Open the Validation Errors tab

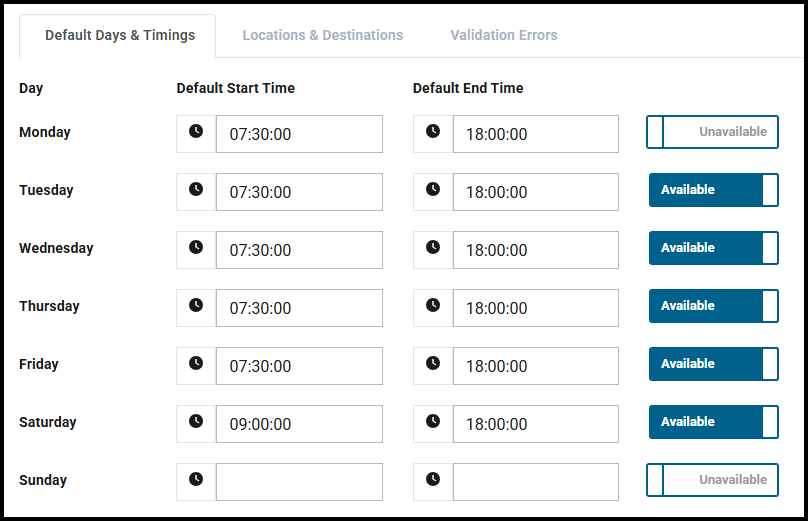pos(503,35)
